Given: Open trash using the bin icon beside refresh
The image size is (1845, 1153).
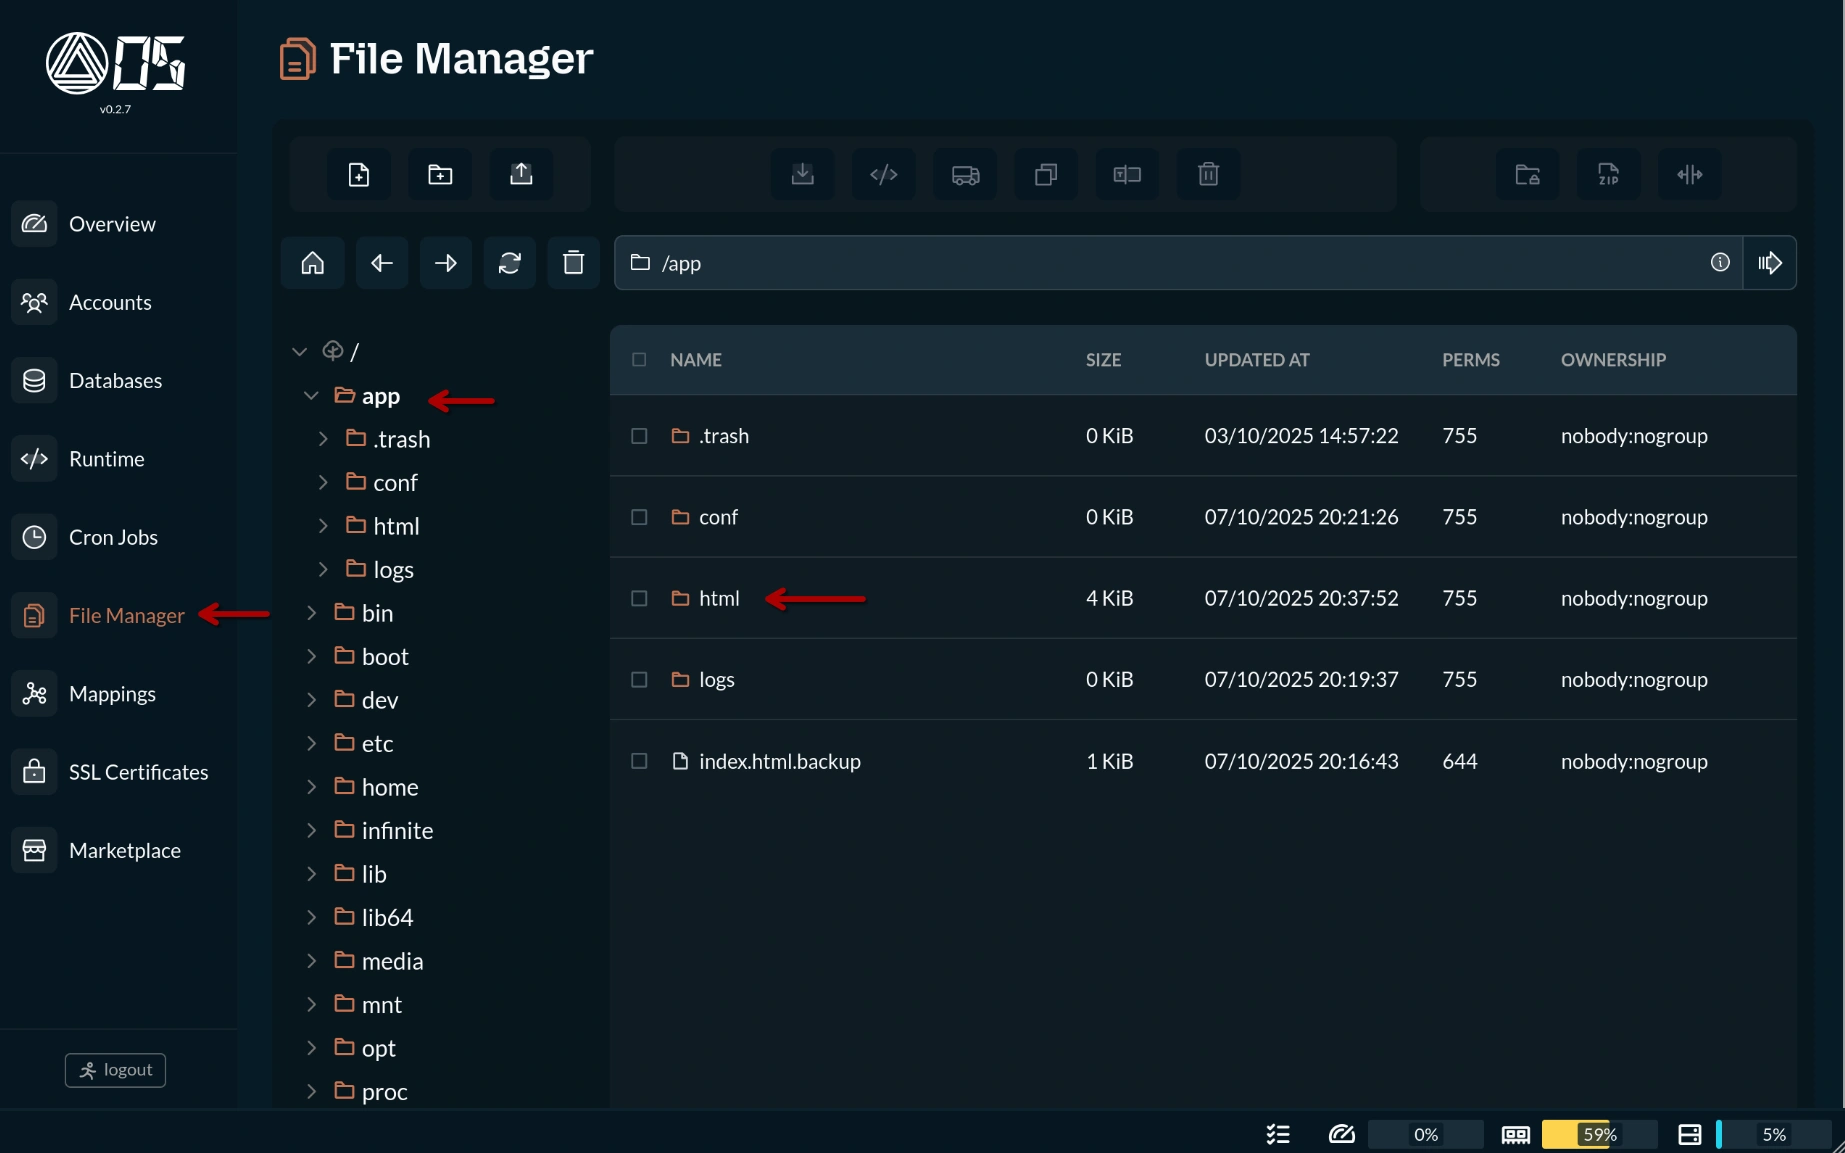Looking at the screenshot, I should 573,263.
